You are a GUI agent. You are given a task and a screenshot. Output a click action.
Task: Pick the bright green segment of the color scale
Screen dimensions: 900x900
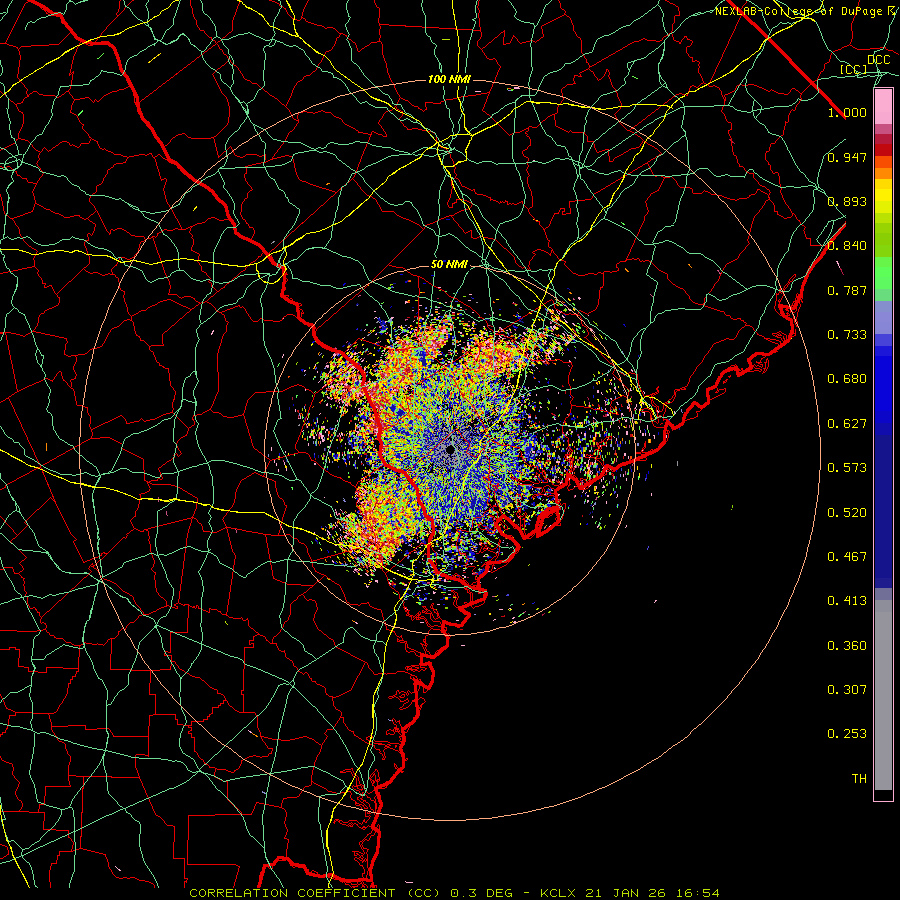[x=883, y=273]
